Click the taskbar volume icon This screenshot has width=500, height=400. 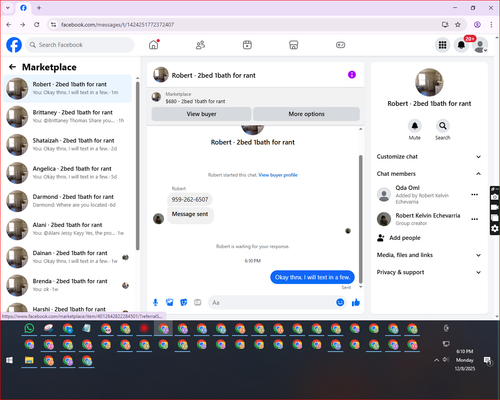(446, 360)
